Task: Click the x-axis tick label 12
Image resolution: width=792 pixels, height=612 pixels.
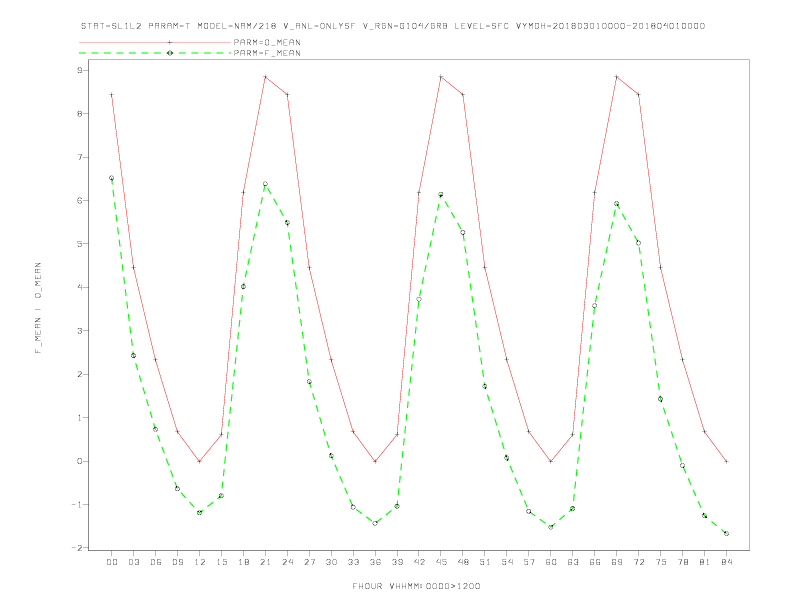Action: click(x=200, y=562)
